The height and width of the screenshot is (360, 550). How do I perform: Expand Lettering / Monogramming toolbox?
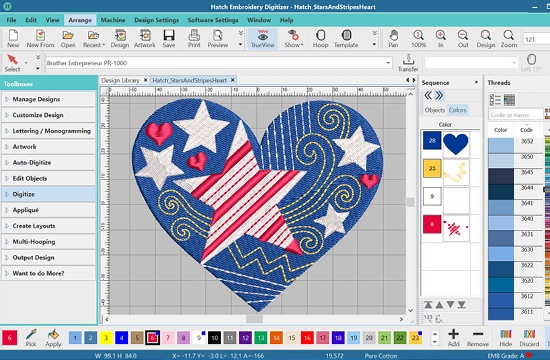[x=48, y=131]
